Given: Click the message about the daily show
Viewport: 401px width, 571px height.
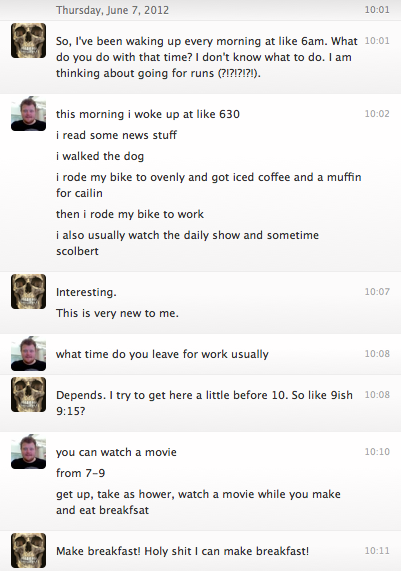Looking at the screenshot, I should click(x=187, y=243).
